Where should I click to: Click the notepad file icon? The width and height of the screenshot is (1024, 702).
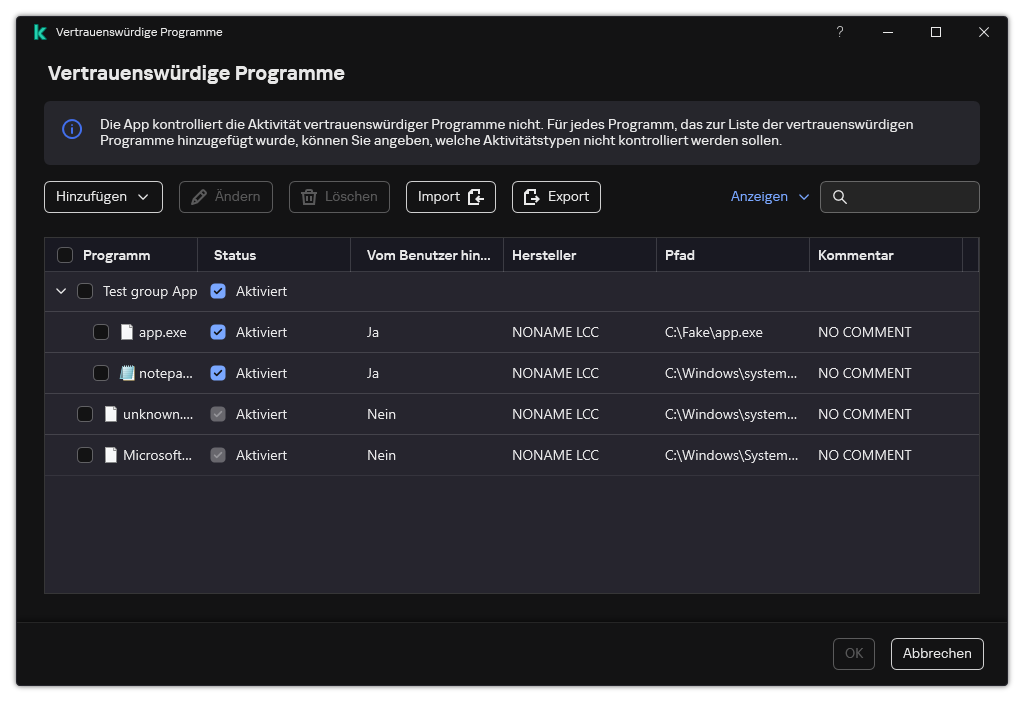127,373
